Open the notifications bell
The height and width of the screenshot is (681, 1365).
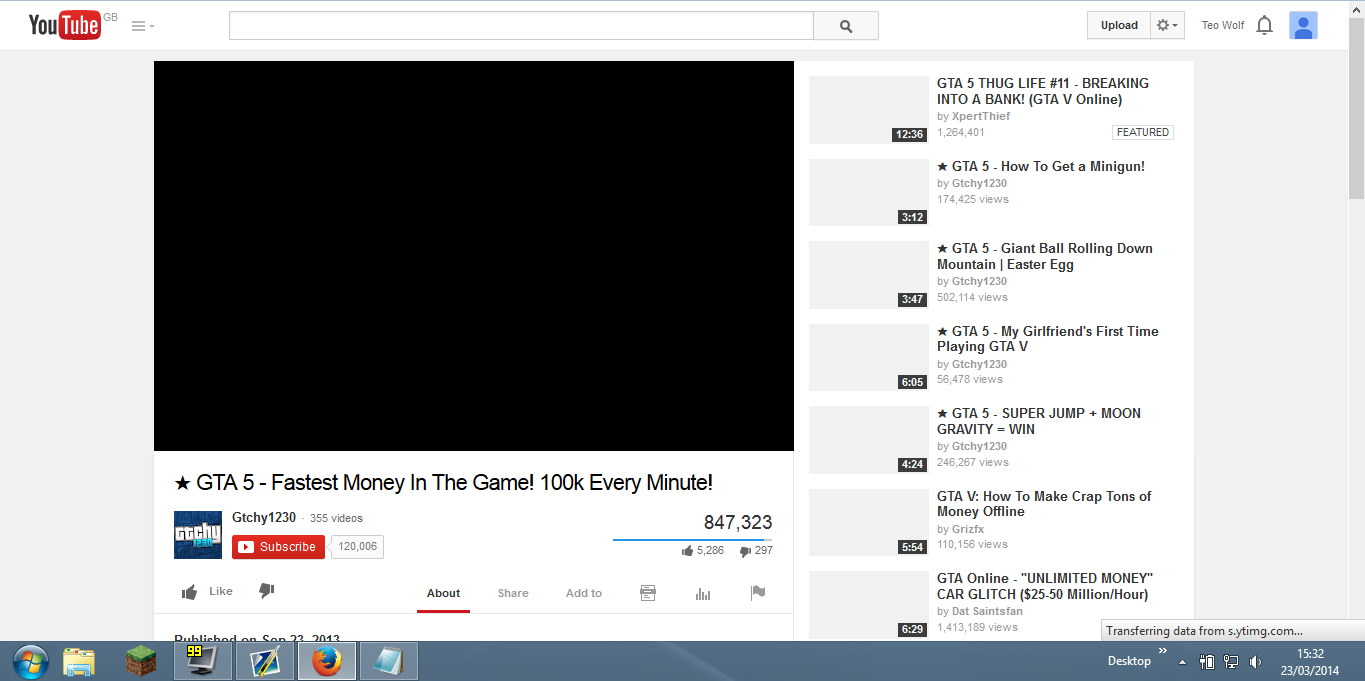click(x=1264, y=26)
